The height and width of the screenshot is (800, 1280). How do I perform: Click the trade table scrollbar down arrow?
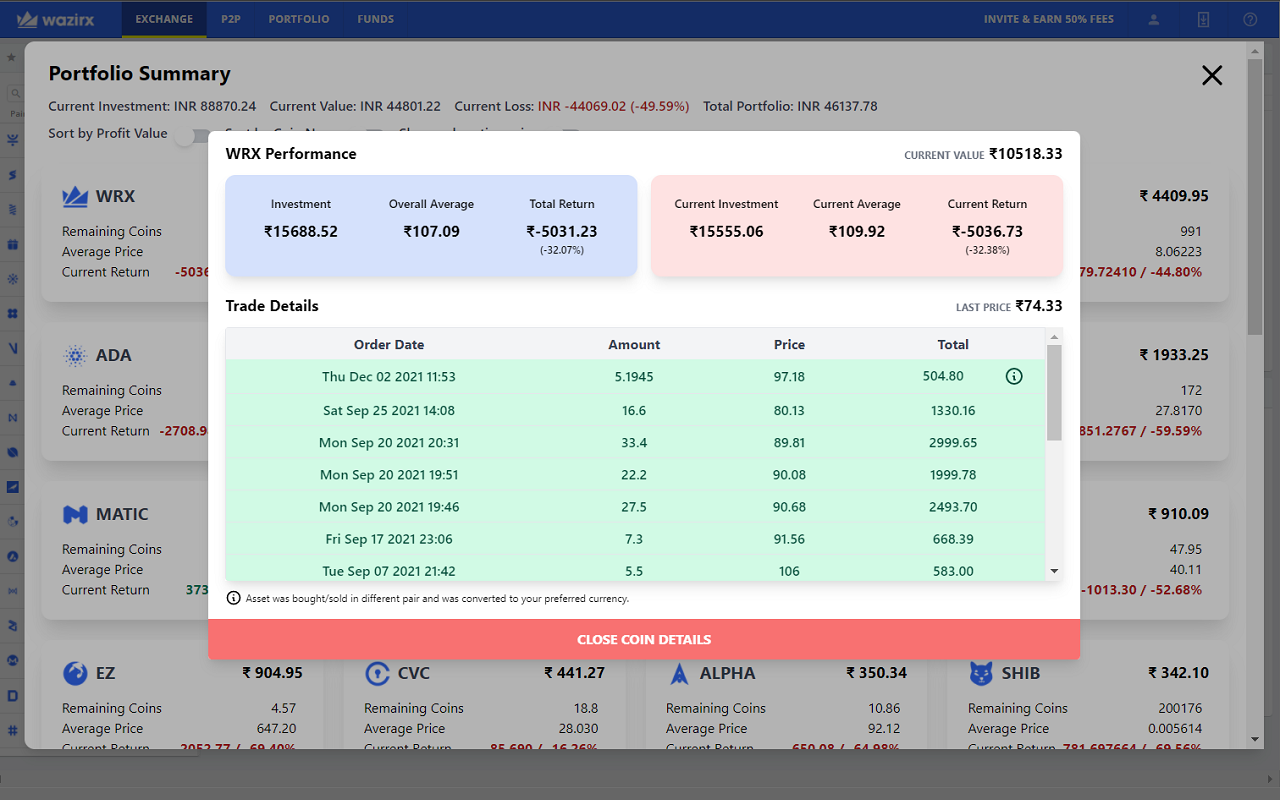1054,571
